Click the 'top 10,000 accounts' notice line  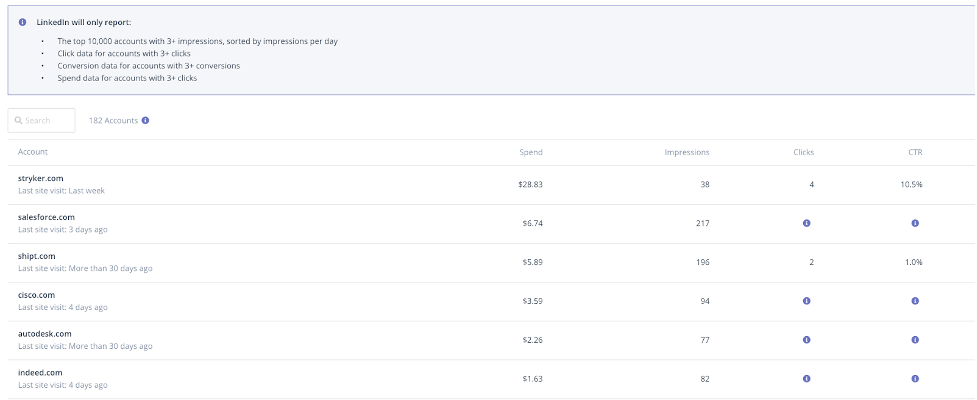coord(198,41)
